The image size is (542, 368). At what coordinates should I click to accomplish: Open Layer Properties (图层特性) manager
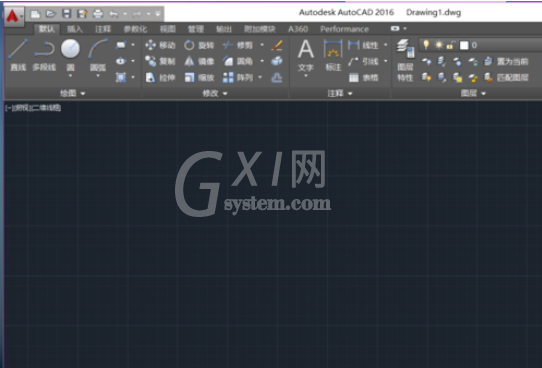pyautogui.click(x=405, y=60)
